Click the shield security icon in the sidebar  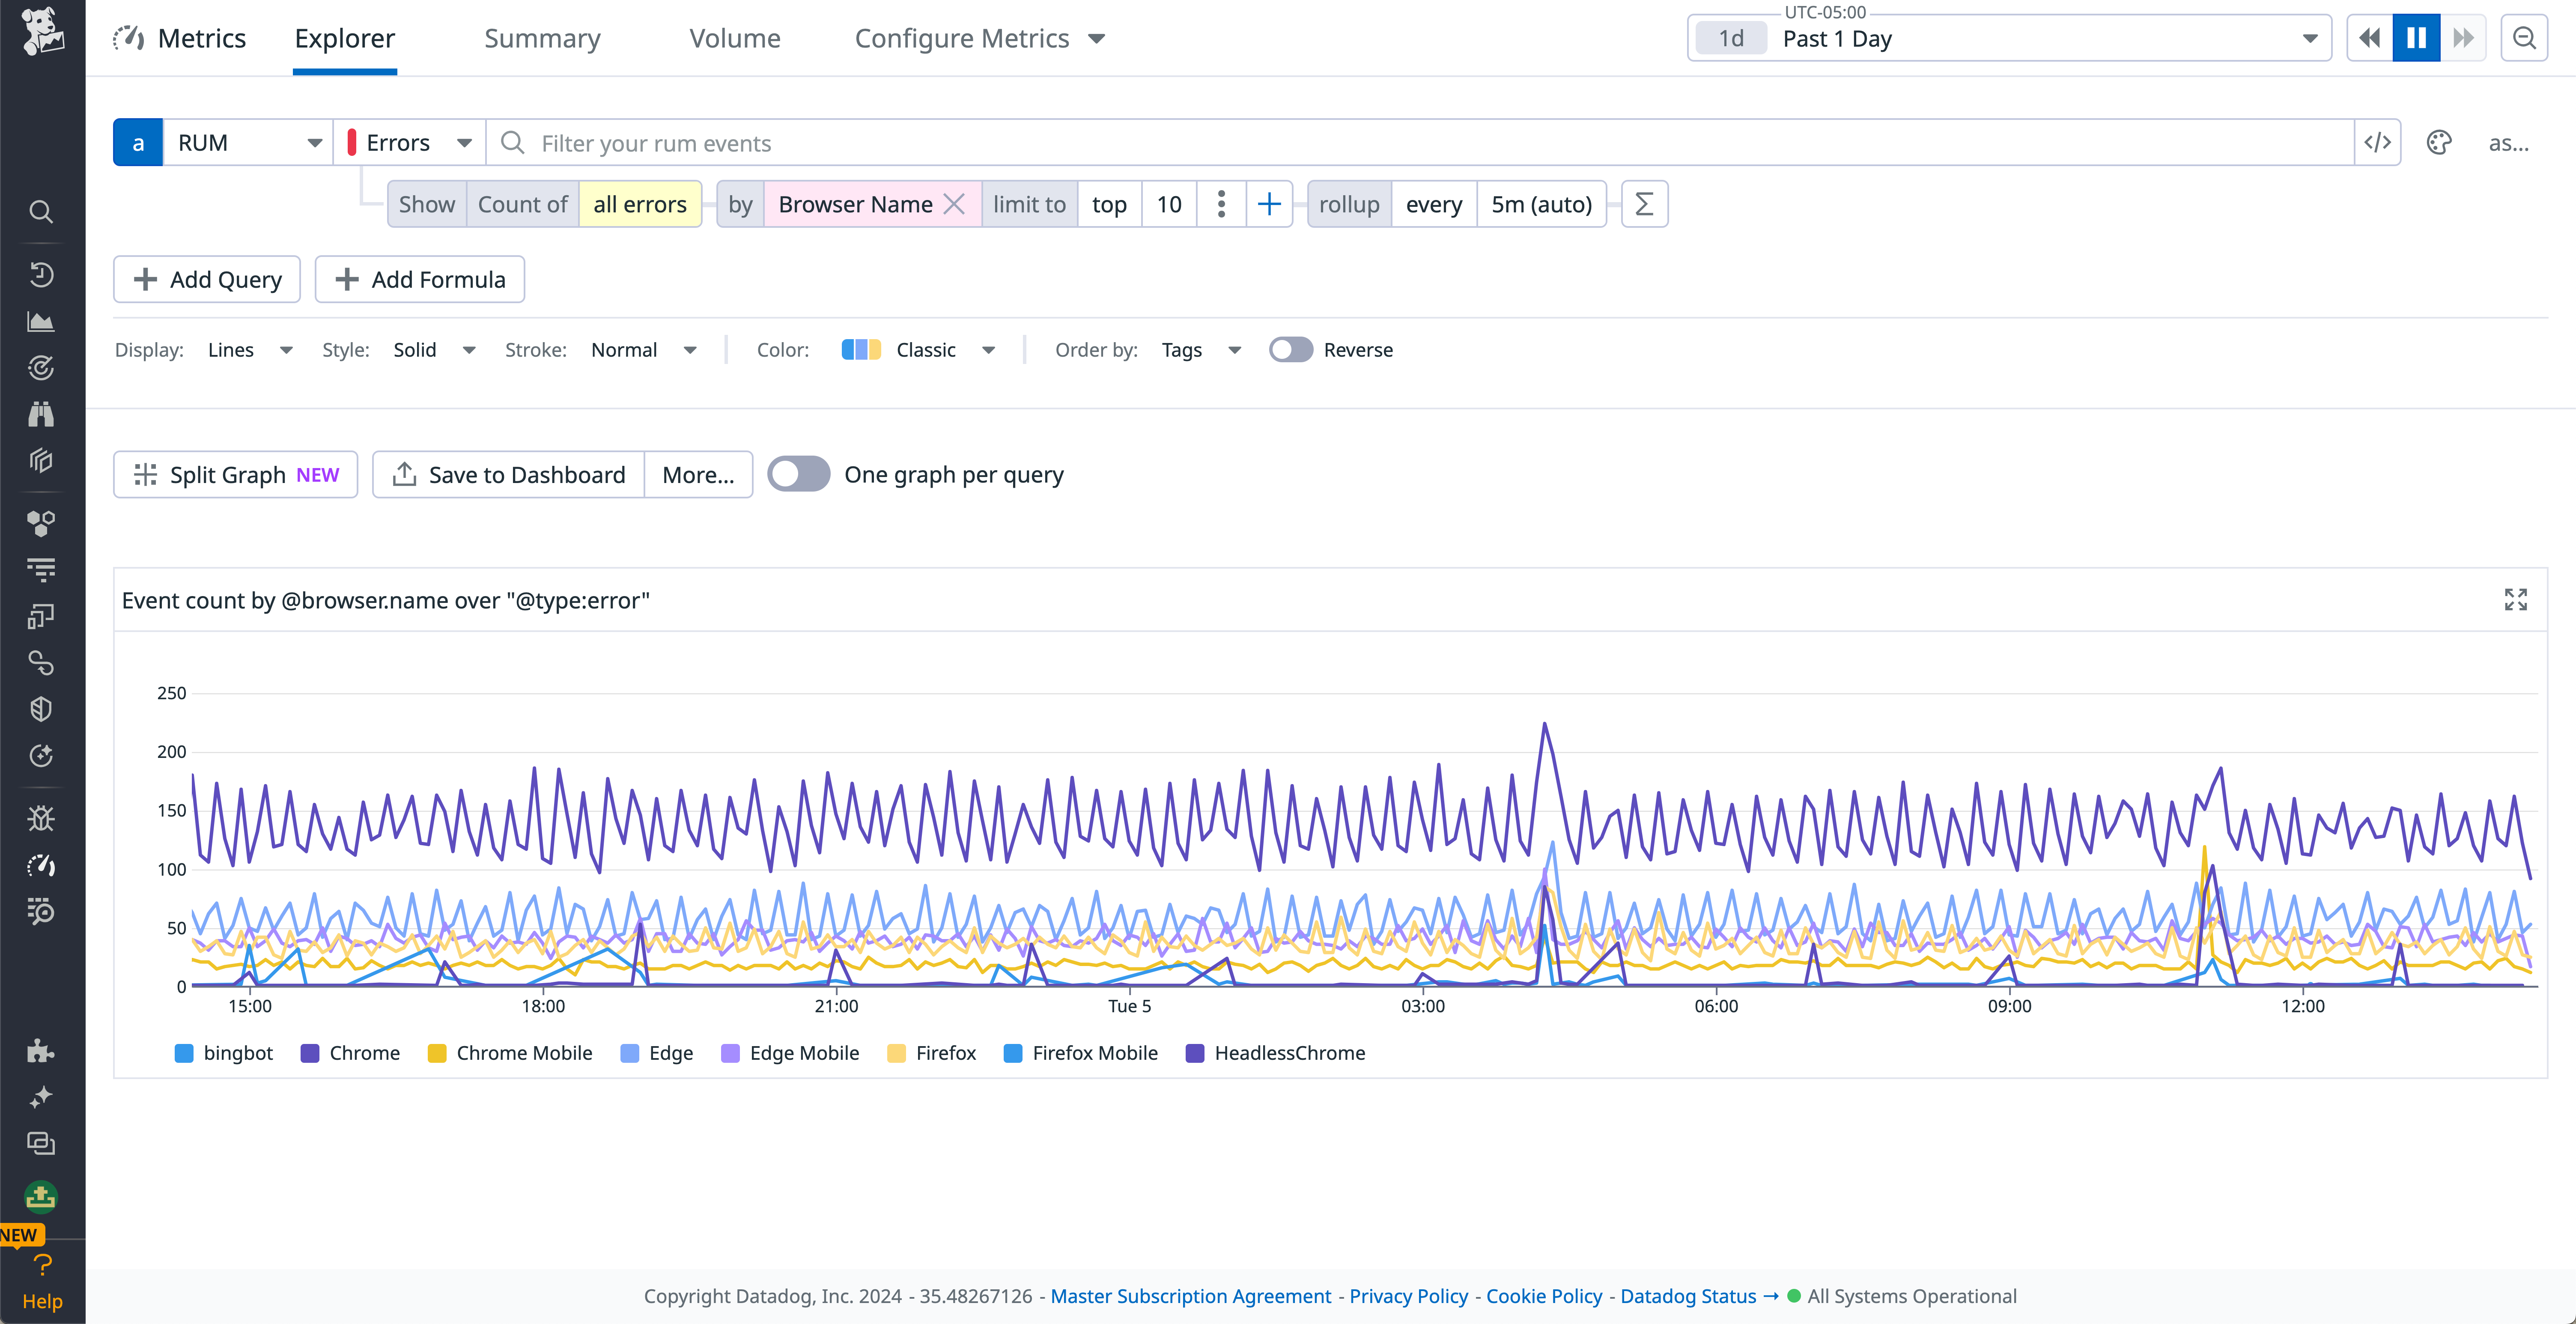(41, 709)
